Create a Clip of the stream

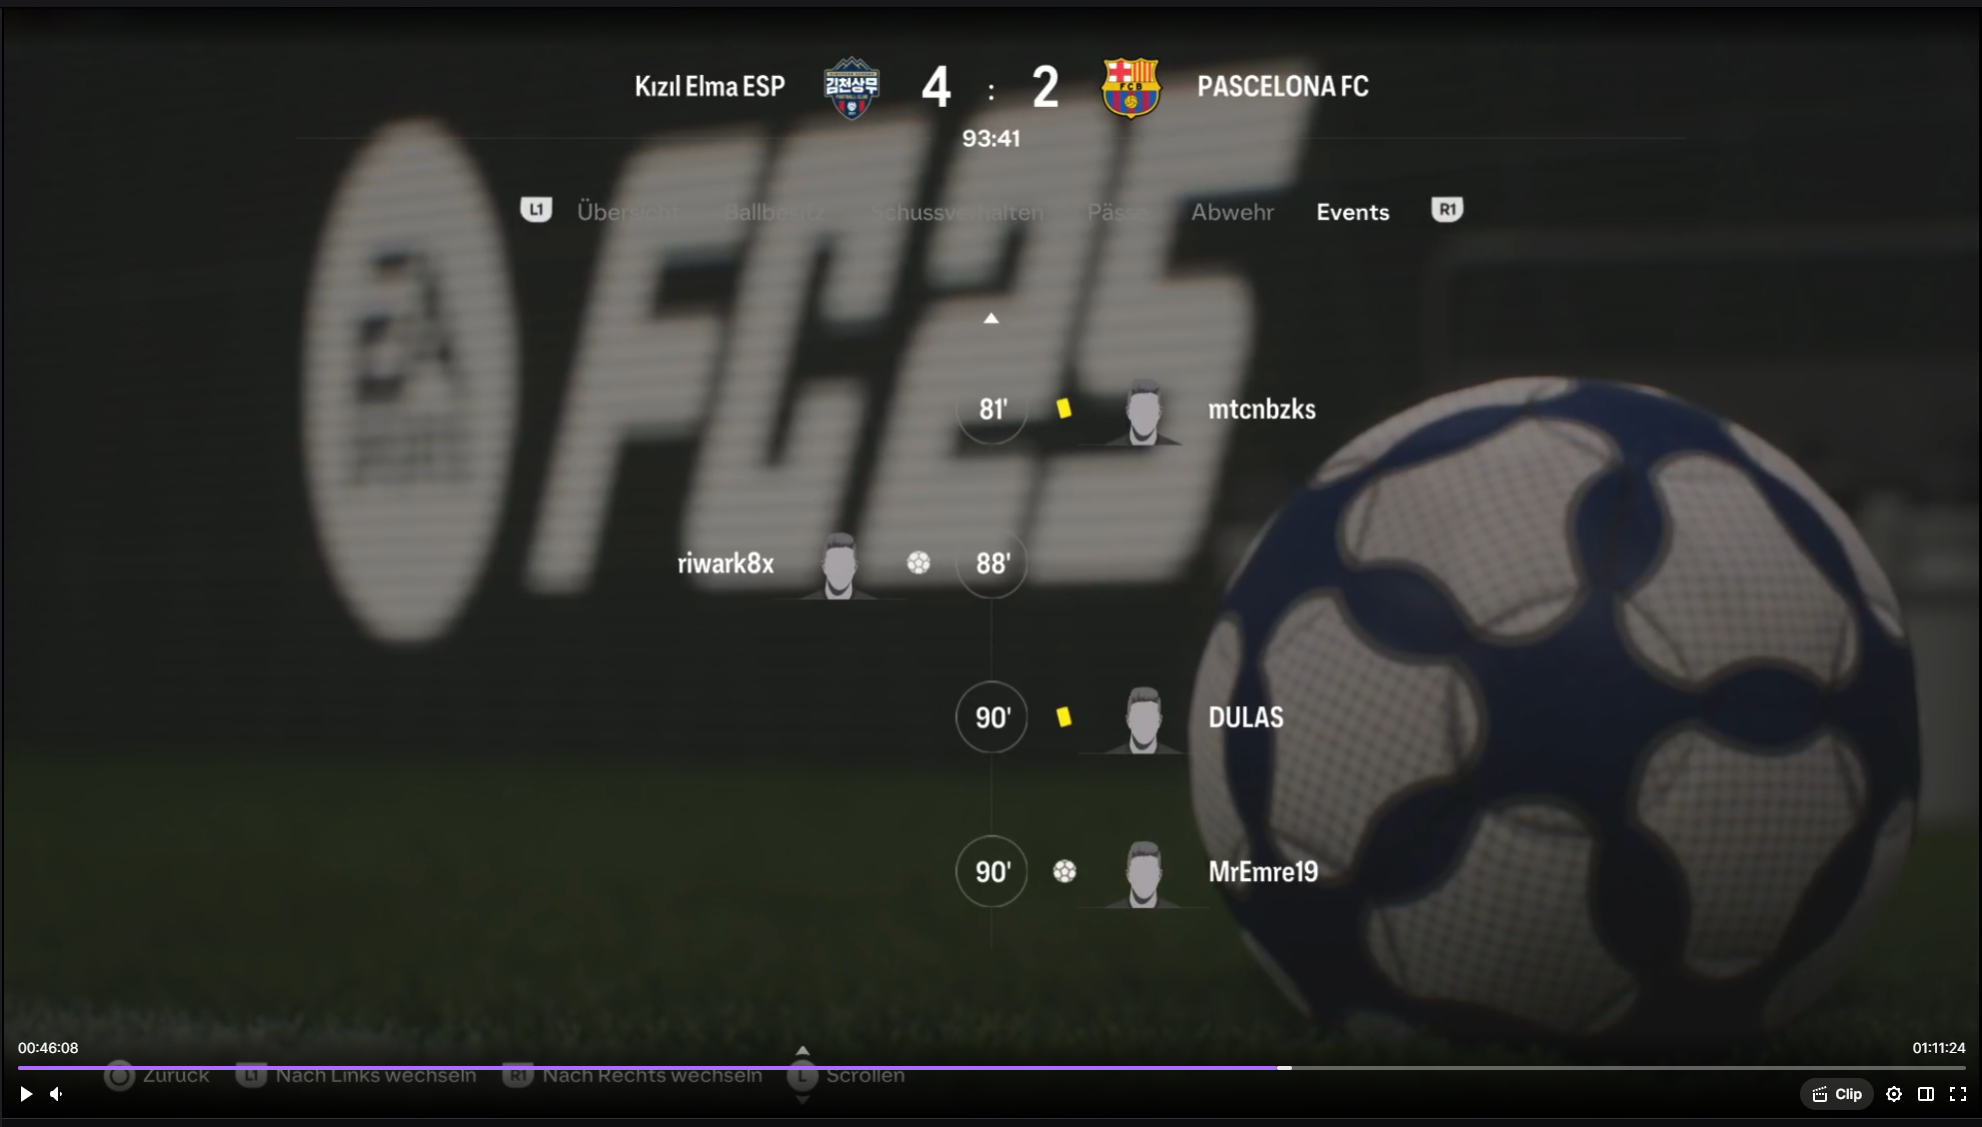pyautogui.click(x=1837, y=1094)
